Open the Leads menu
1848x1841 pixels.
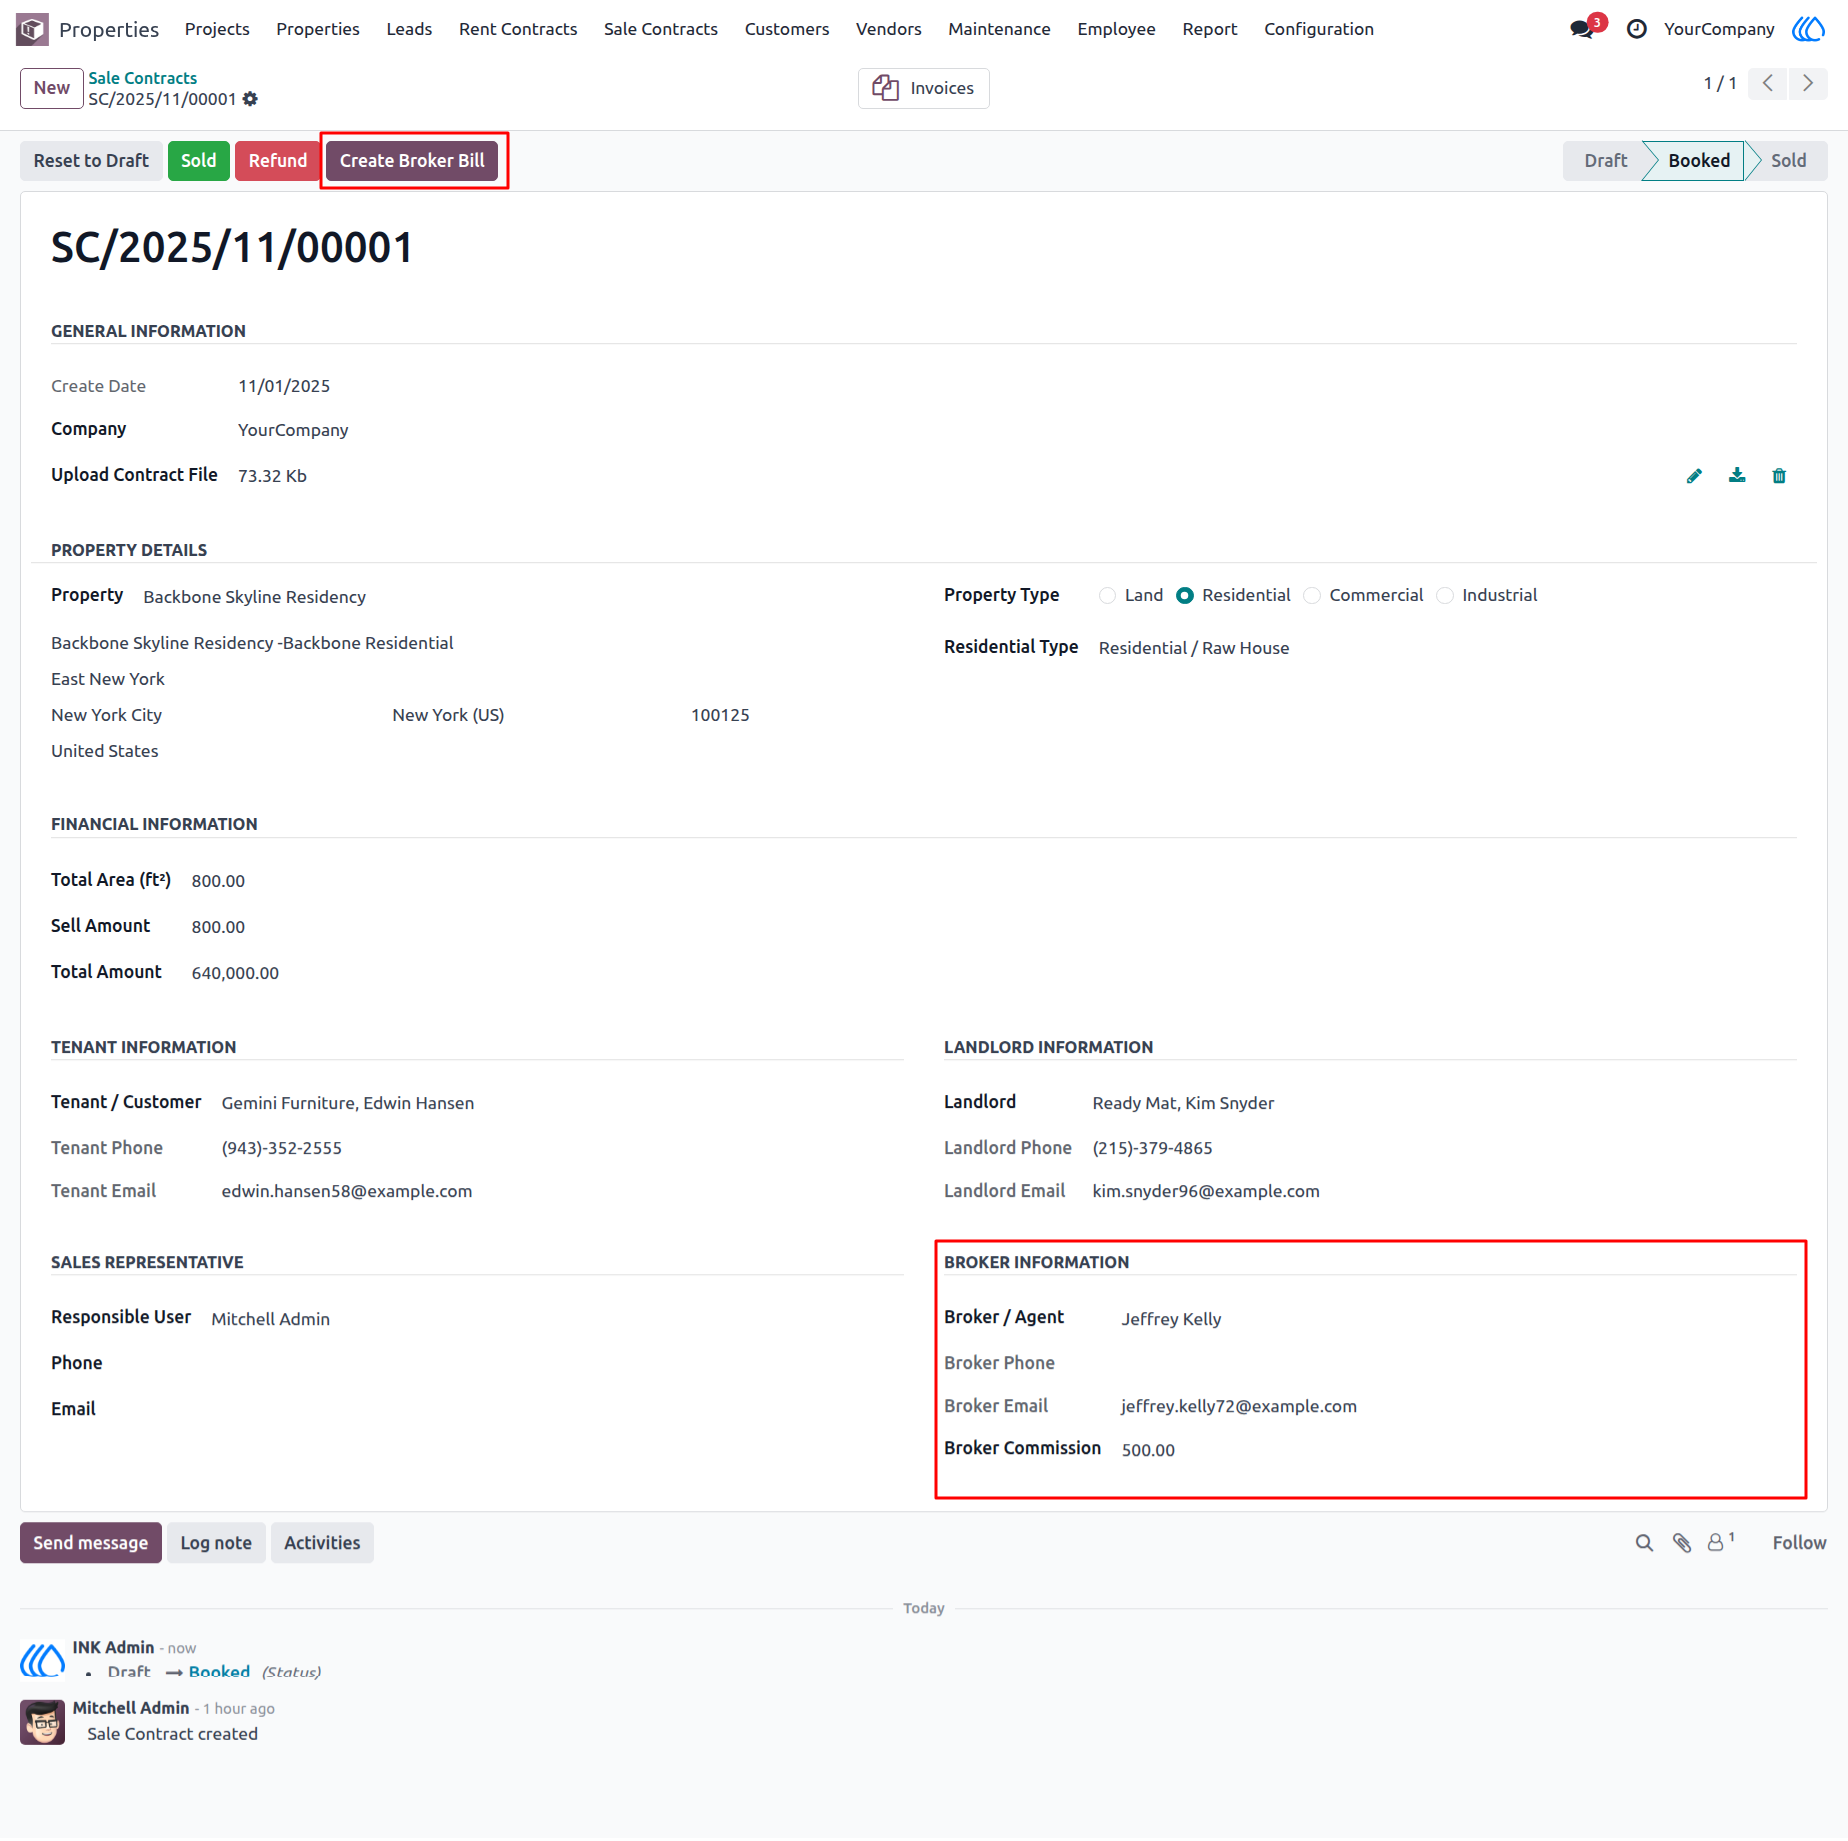[x=409, y=29]
